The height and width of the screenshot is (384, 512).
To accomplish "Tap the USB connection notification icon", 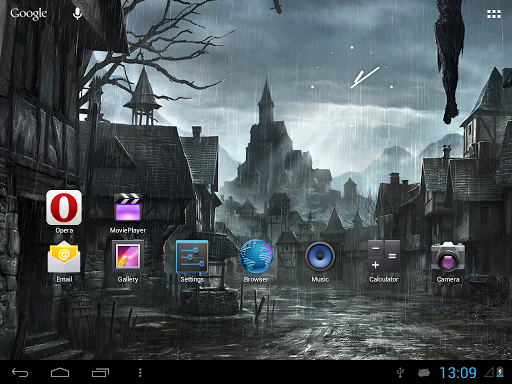I will click(x=400, y=372).
